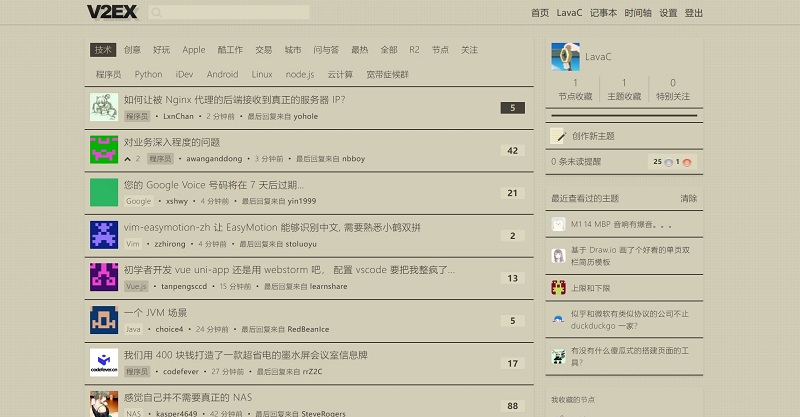Screen dimensions: 800x417
Task: Open the 酷工作 tab
Action: (229, 50)
